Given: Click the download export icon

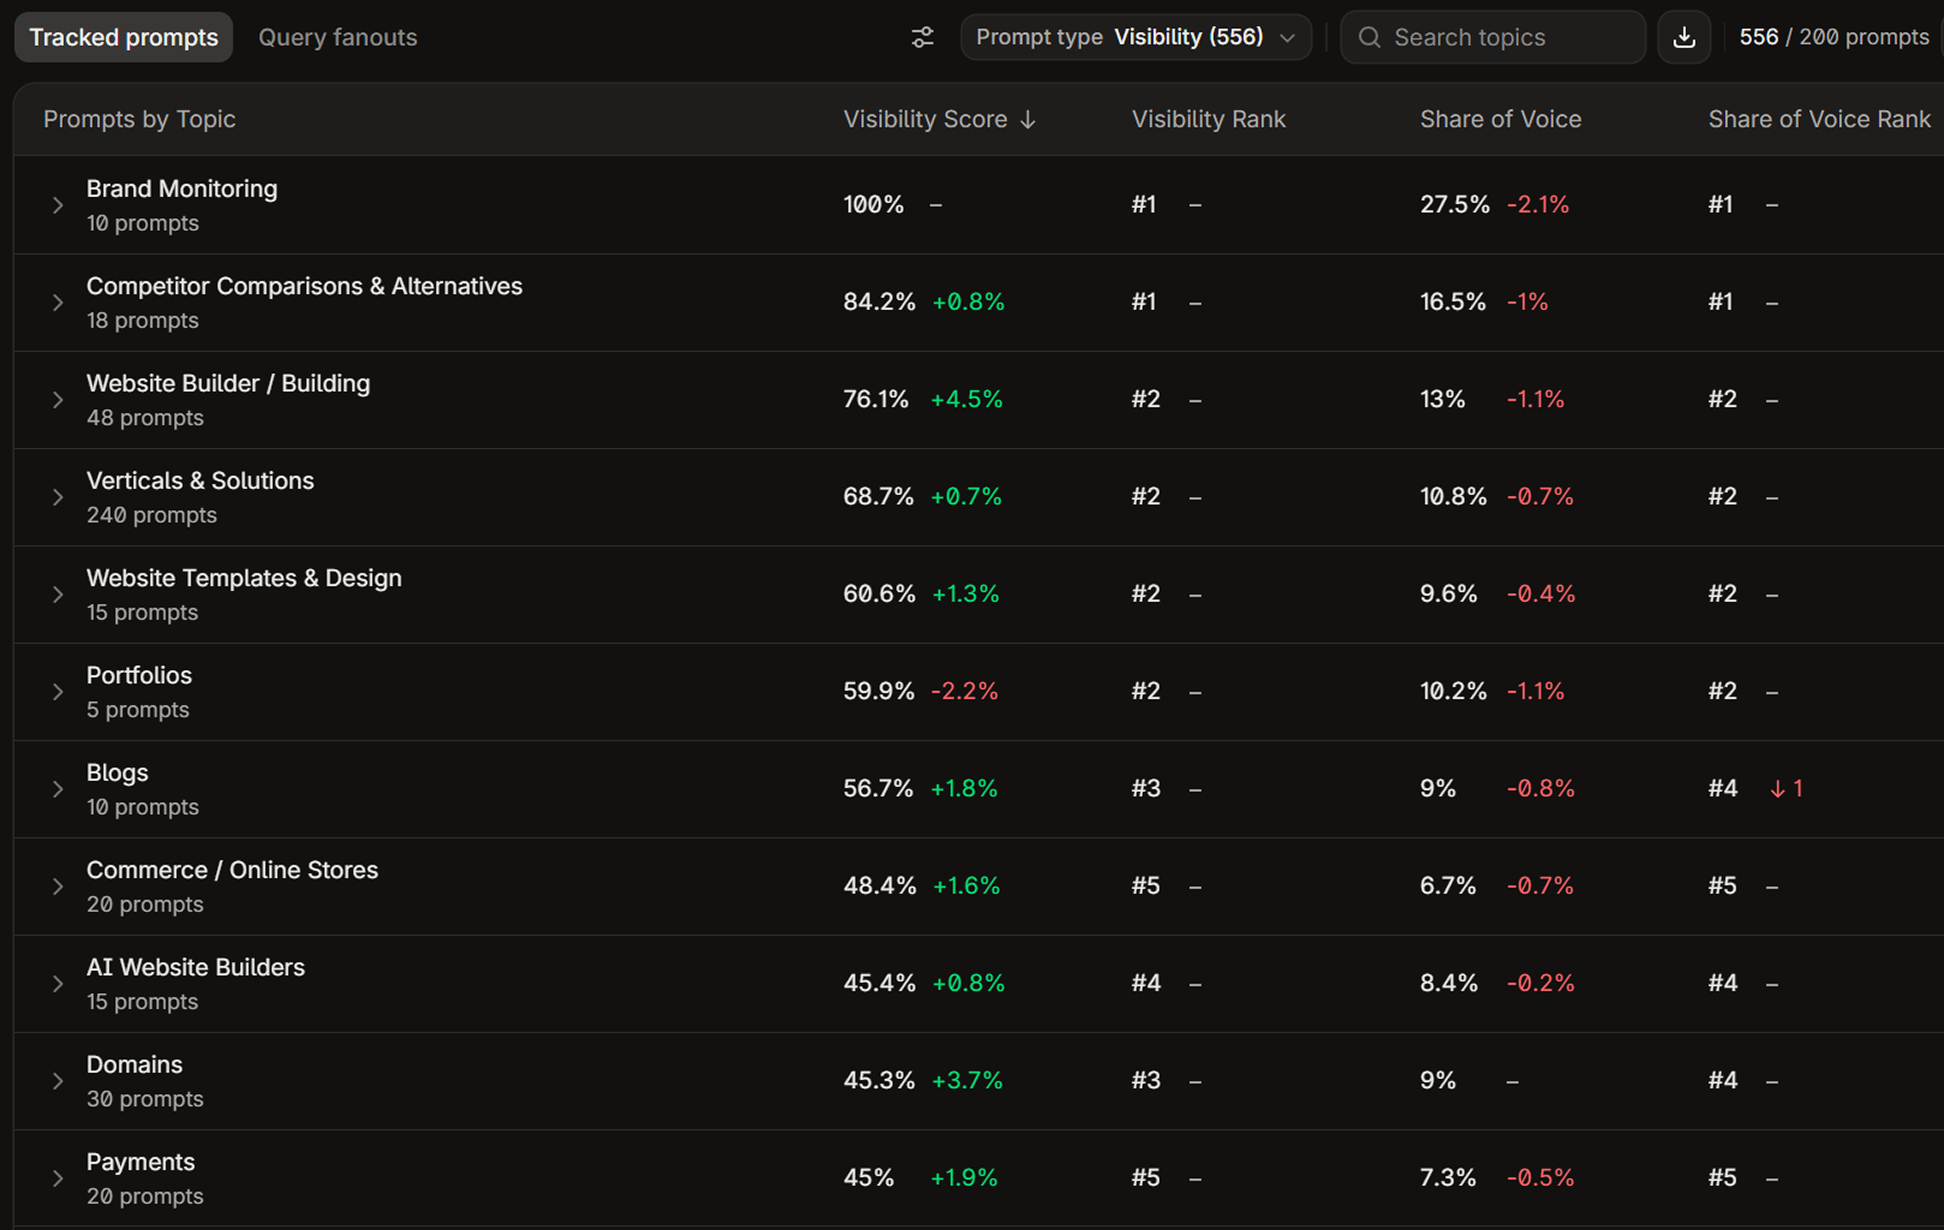Looking at the screenshot, I should click(x=1684, y=37).
